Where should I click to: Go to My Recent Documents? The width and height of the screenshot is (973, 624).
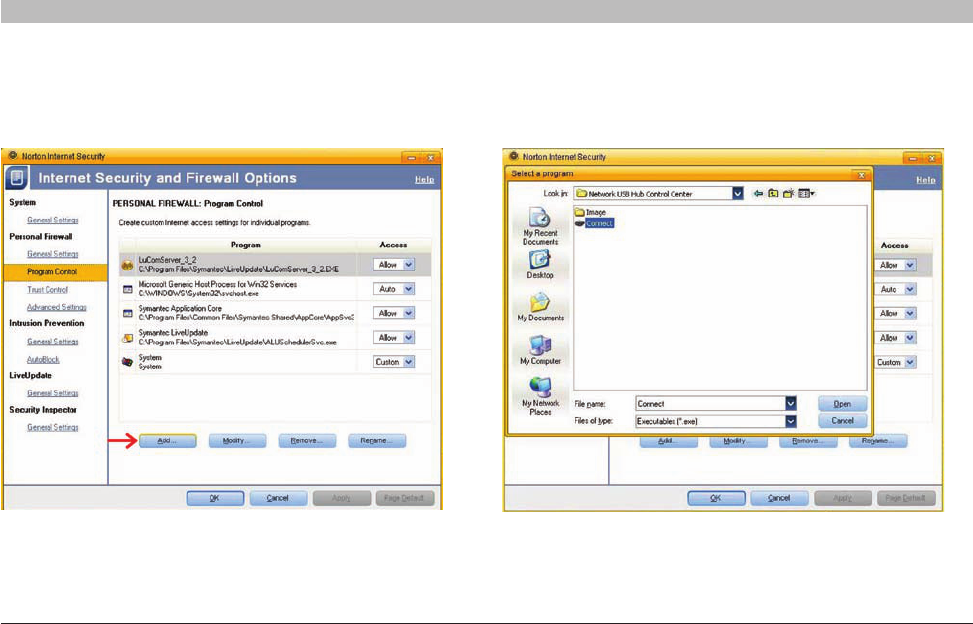(540, 226)
